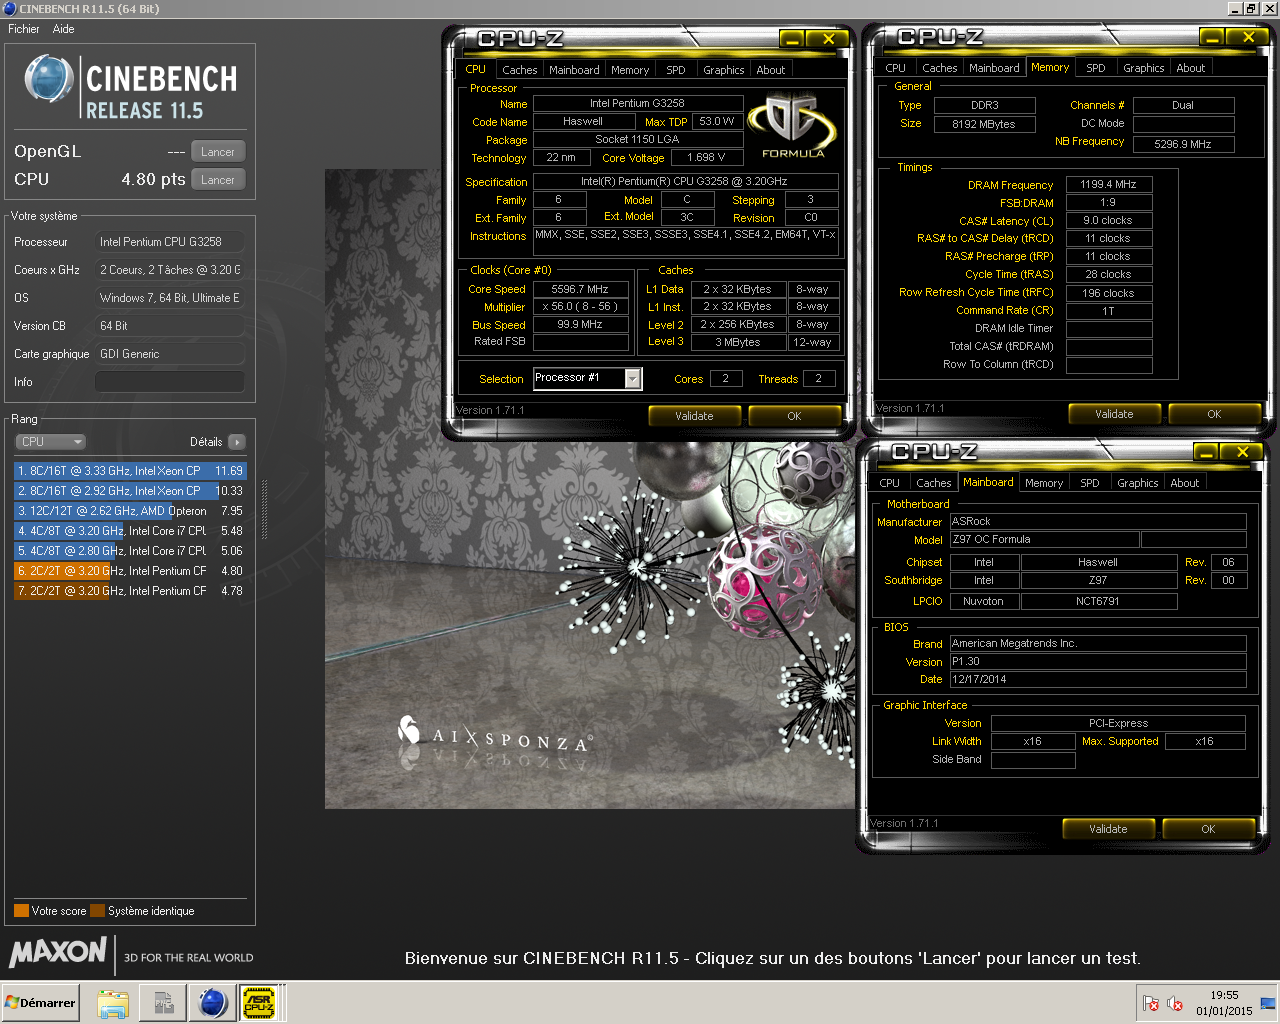This screenshot has width=1280, height=1024.
Task: Click the yellow CPU-Z taskbar icon
Action: click(x=259, y=1003)
